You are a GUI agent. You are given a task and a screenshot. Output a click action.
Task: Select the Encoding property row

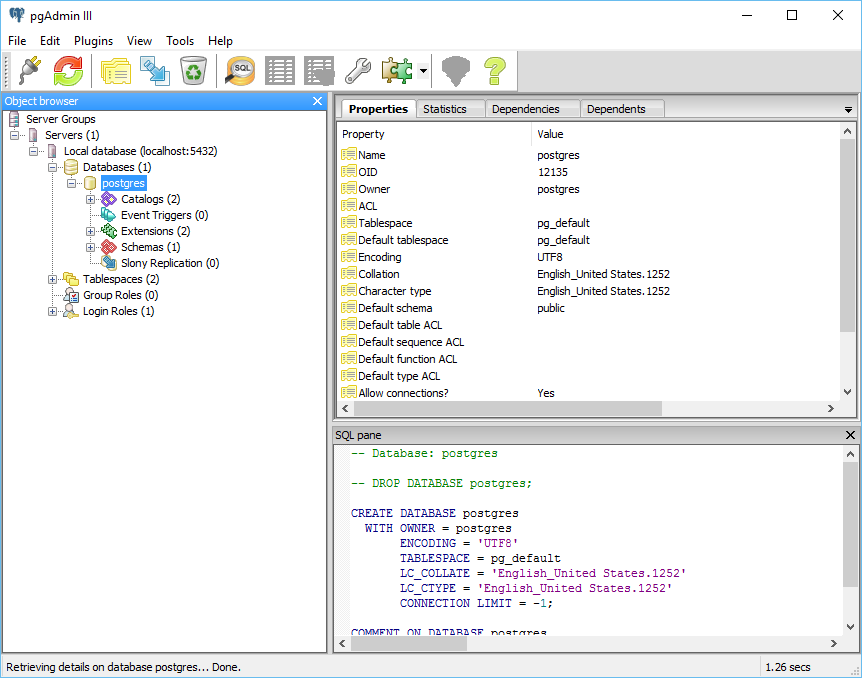coord(588,257)
